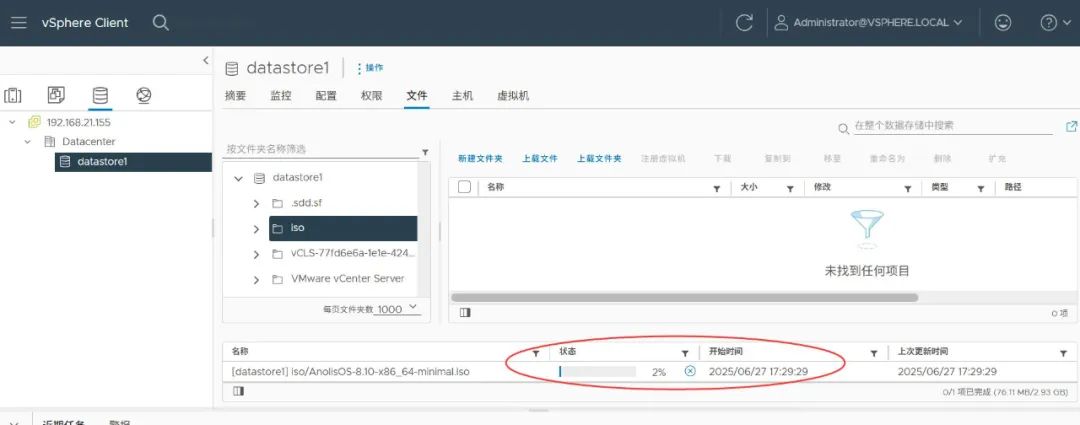Filter the 开始时间 column
This screenshot has width=1080, height=425.
[873, 353]
